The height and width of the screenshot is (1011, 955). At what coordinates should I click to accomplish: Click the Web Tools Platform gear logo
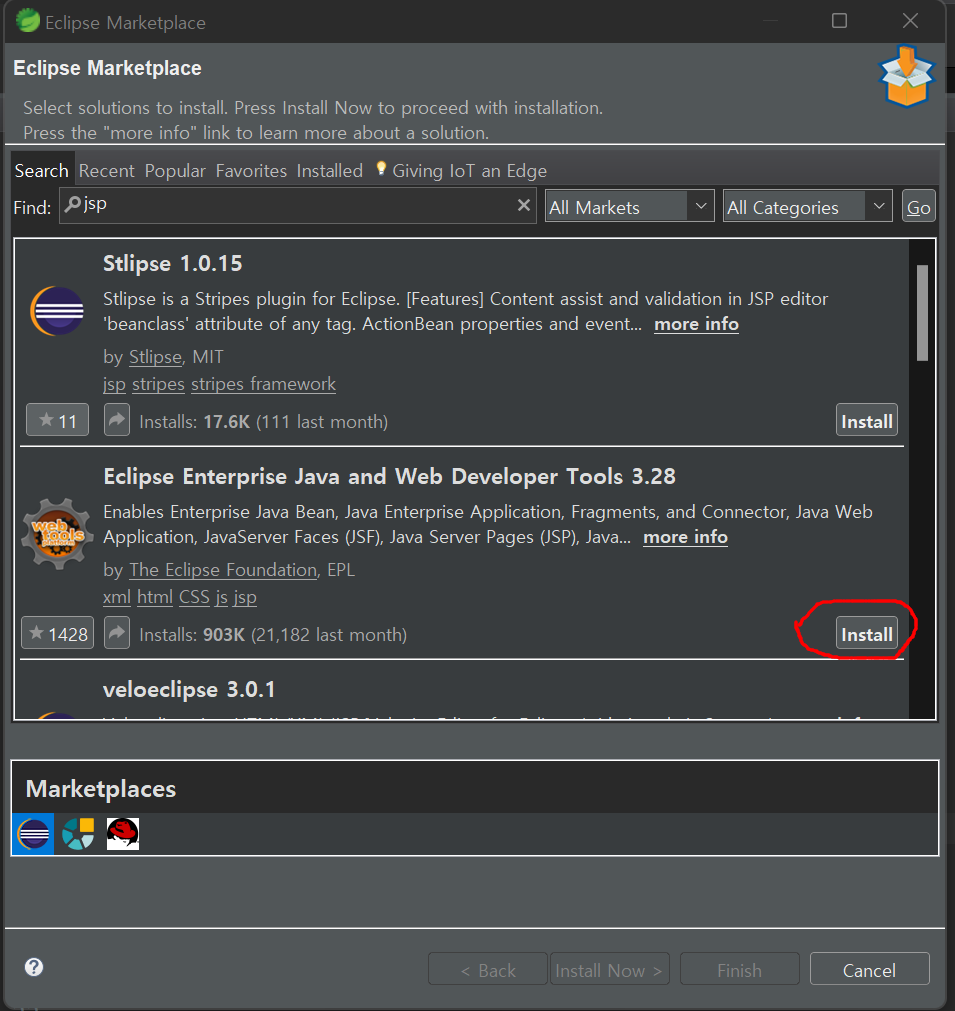(57, 533)
